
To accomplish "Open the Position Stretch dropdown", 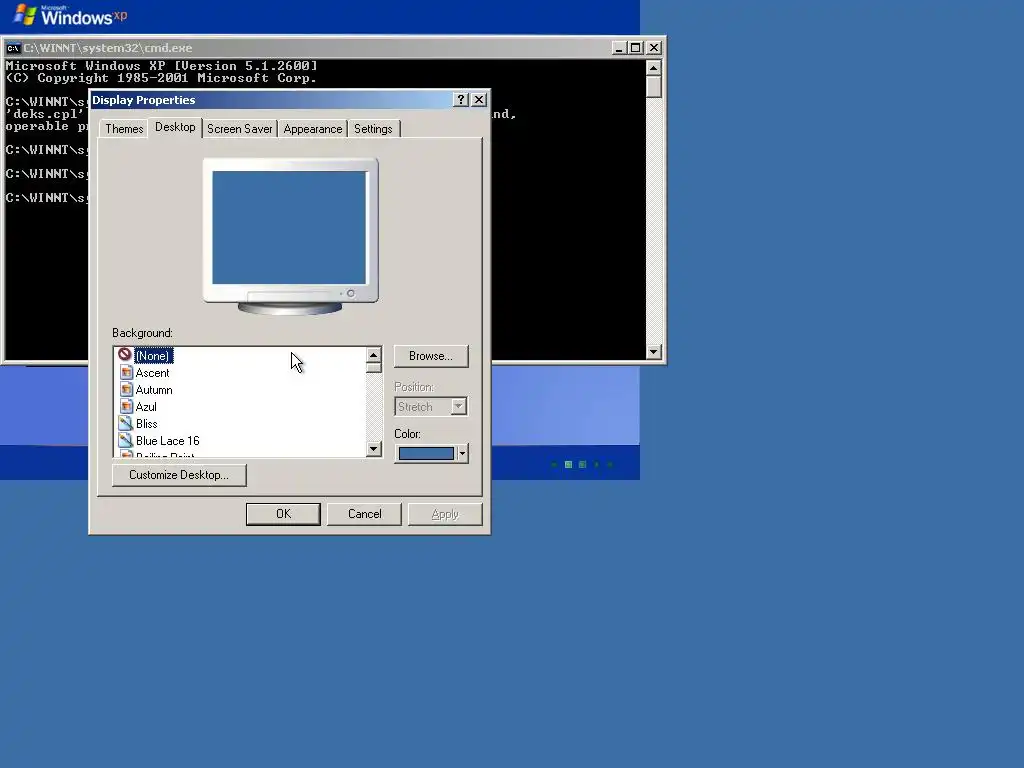I will pos(431,406).
